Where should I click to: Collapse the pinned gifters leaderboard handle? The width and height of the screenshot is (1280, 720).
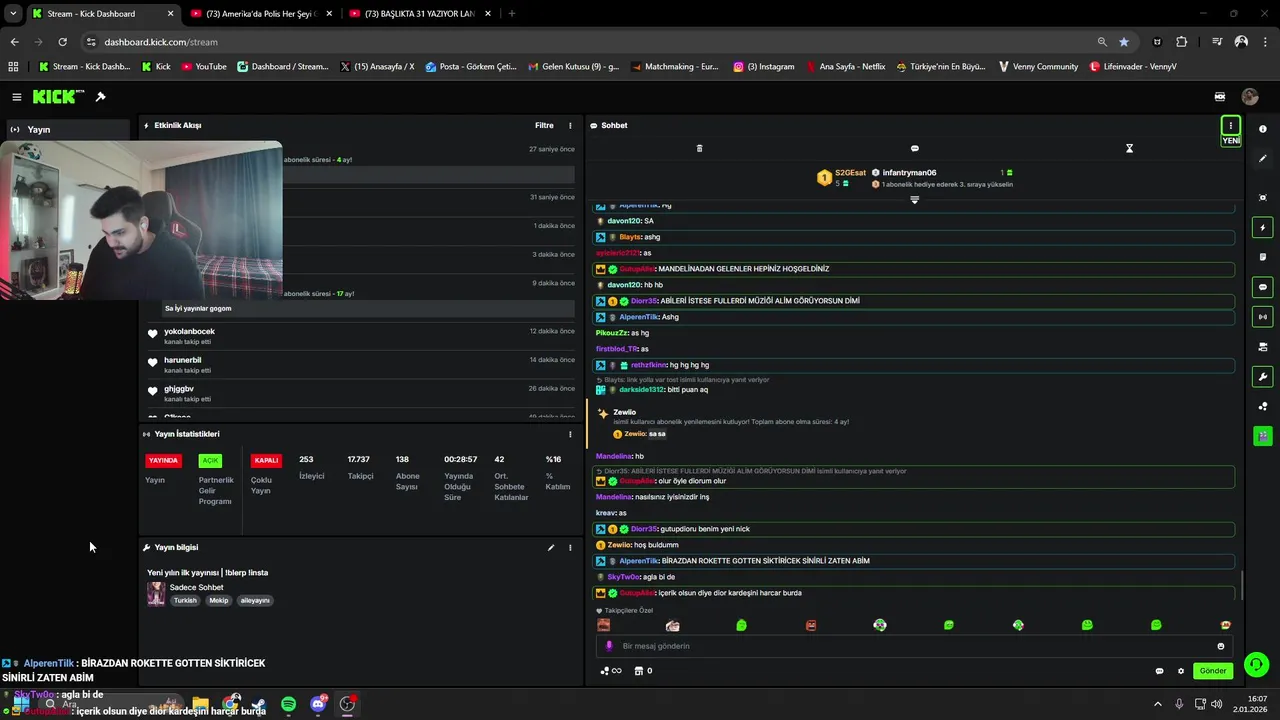(914, 200)
